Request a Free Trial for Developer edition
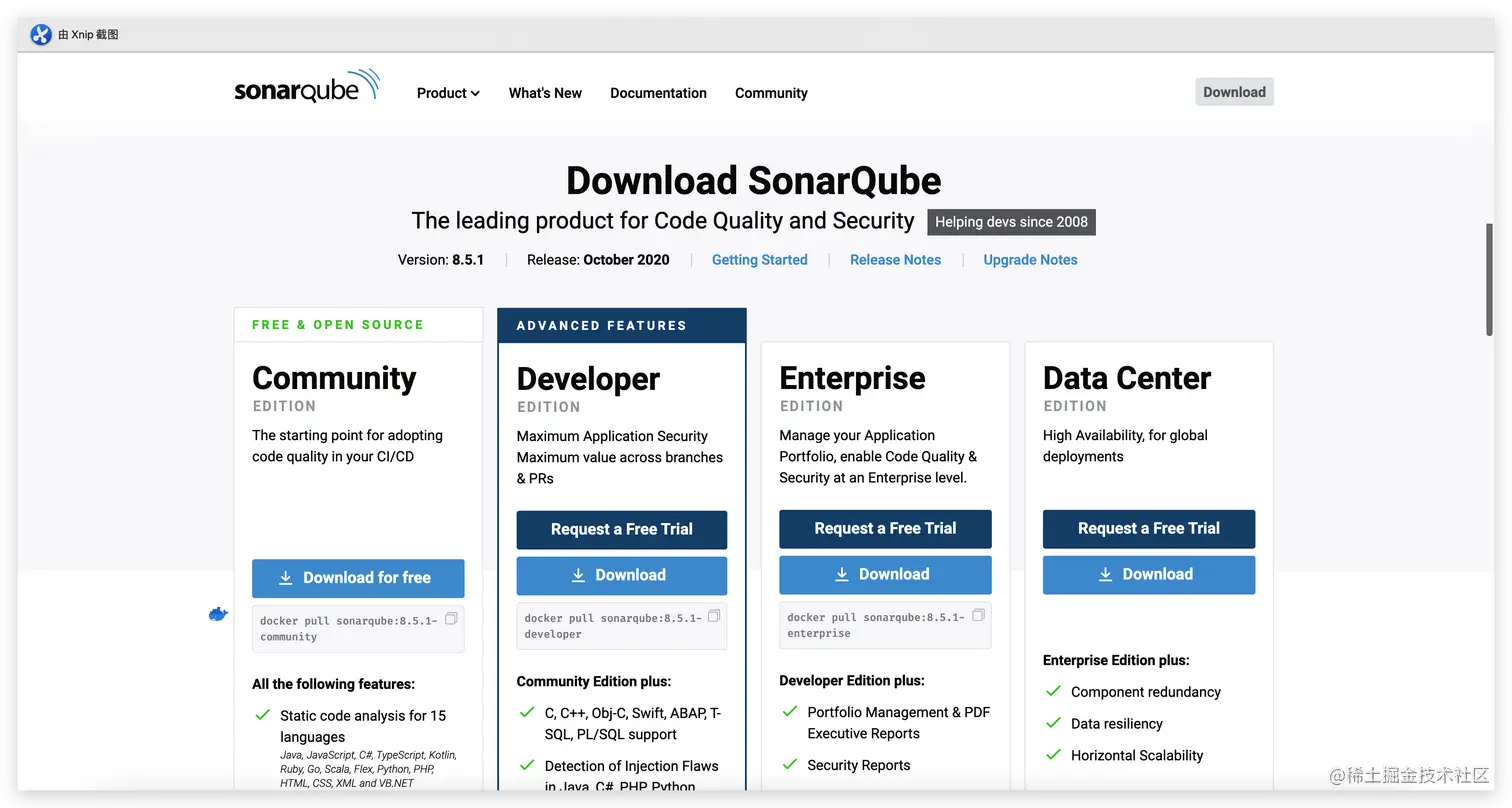Screen dimensions: 1512x808 point(622,530)
